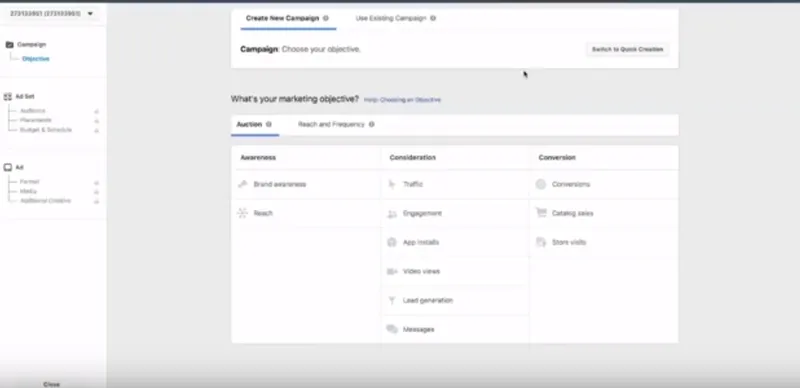Image resolution: width=800 pixels, height=388 pixels.
Task: Click info icon next to Use Existing Campaign
Action: pos(433,18)
